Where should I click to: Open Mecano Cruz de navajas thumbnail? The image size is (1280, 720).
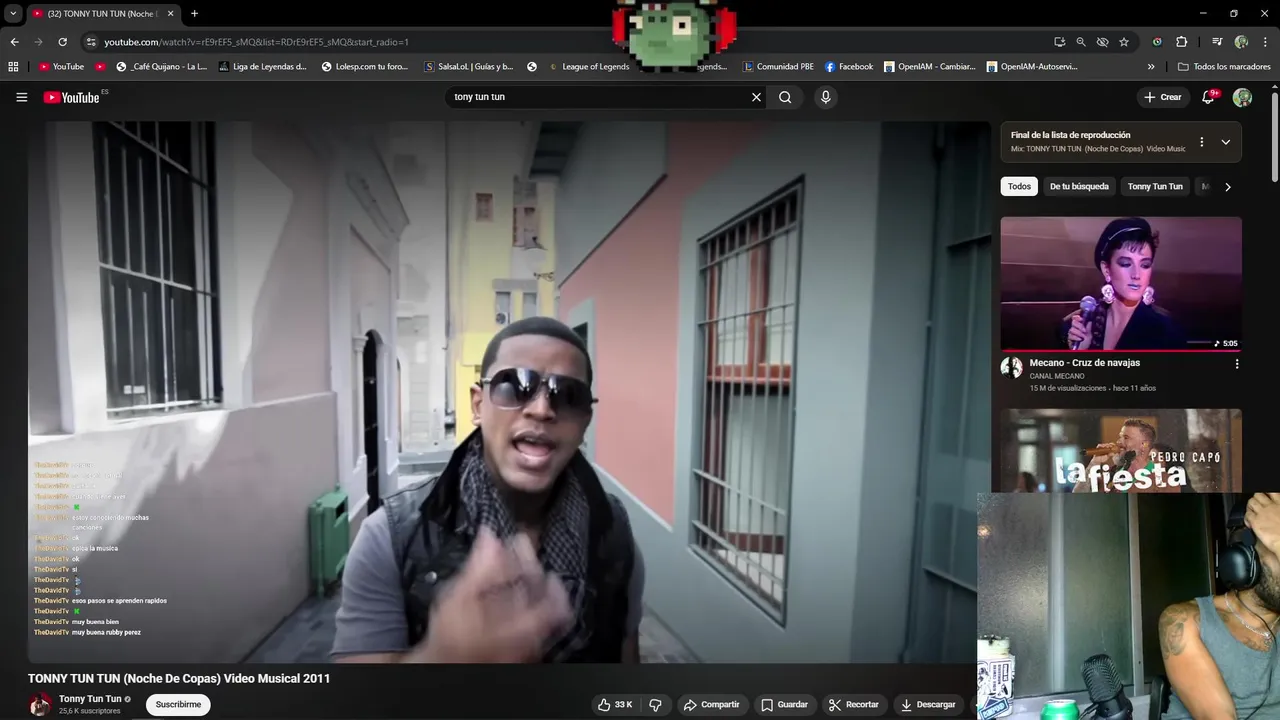pos(1121,284)
